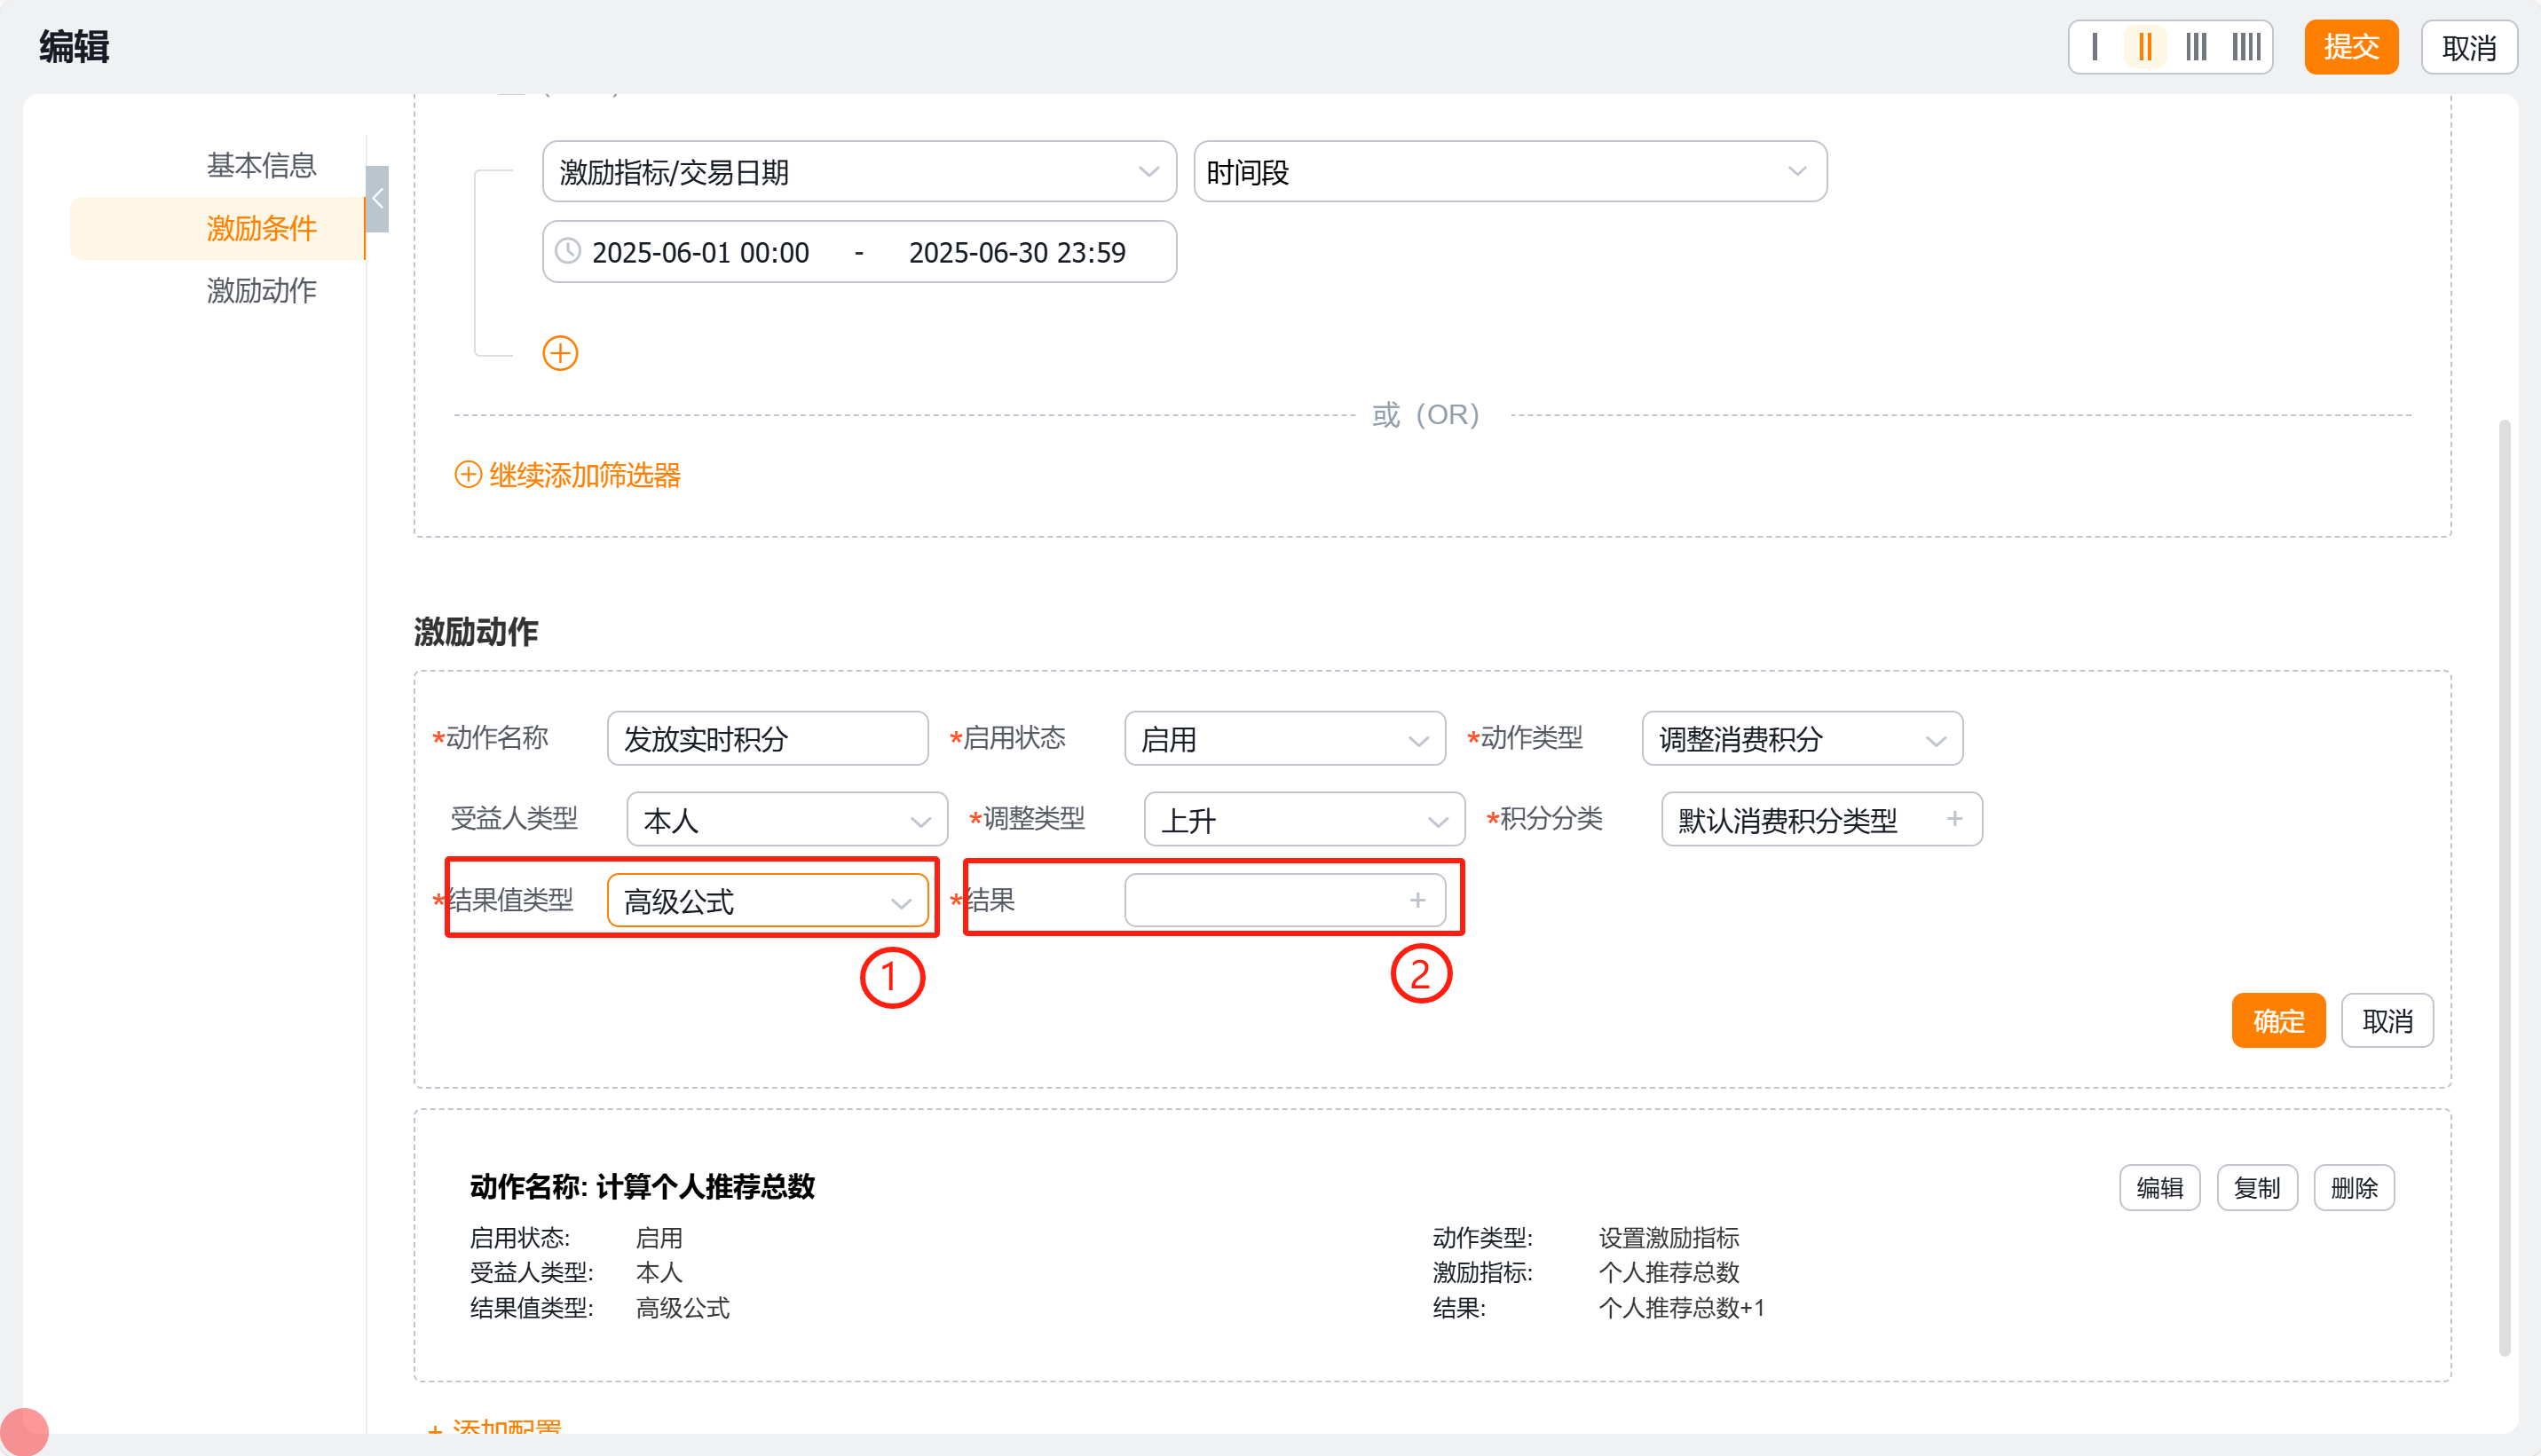The width and height of the screenshot is (2541, 1456).
Task: Select three-column layout icon
Action: (2195, 47)
